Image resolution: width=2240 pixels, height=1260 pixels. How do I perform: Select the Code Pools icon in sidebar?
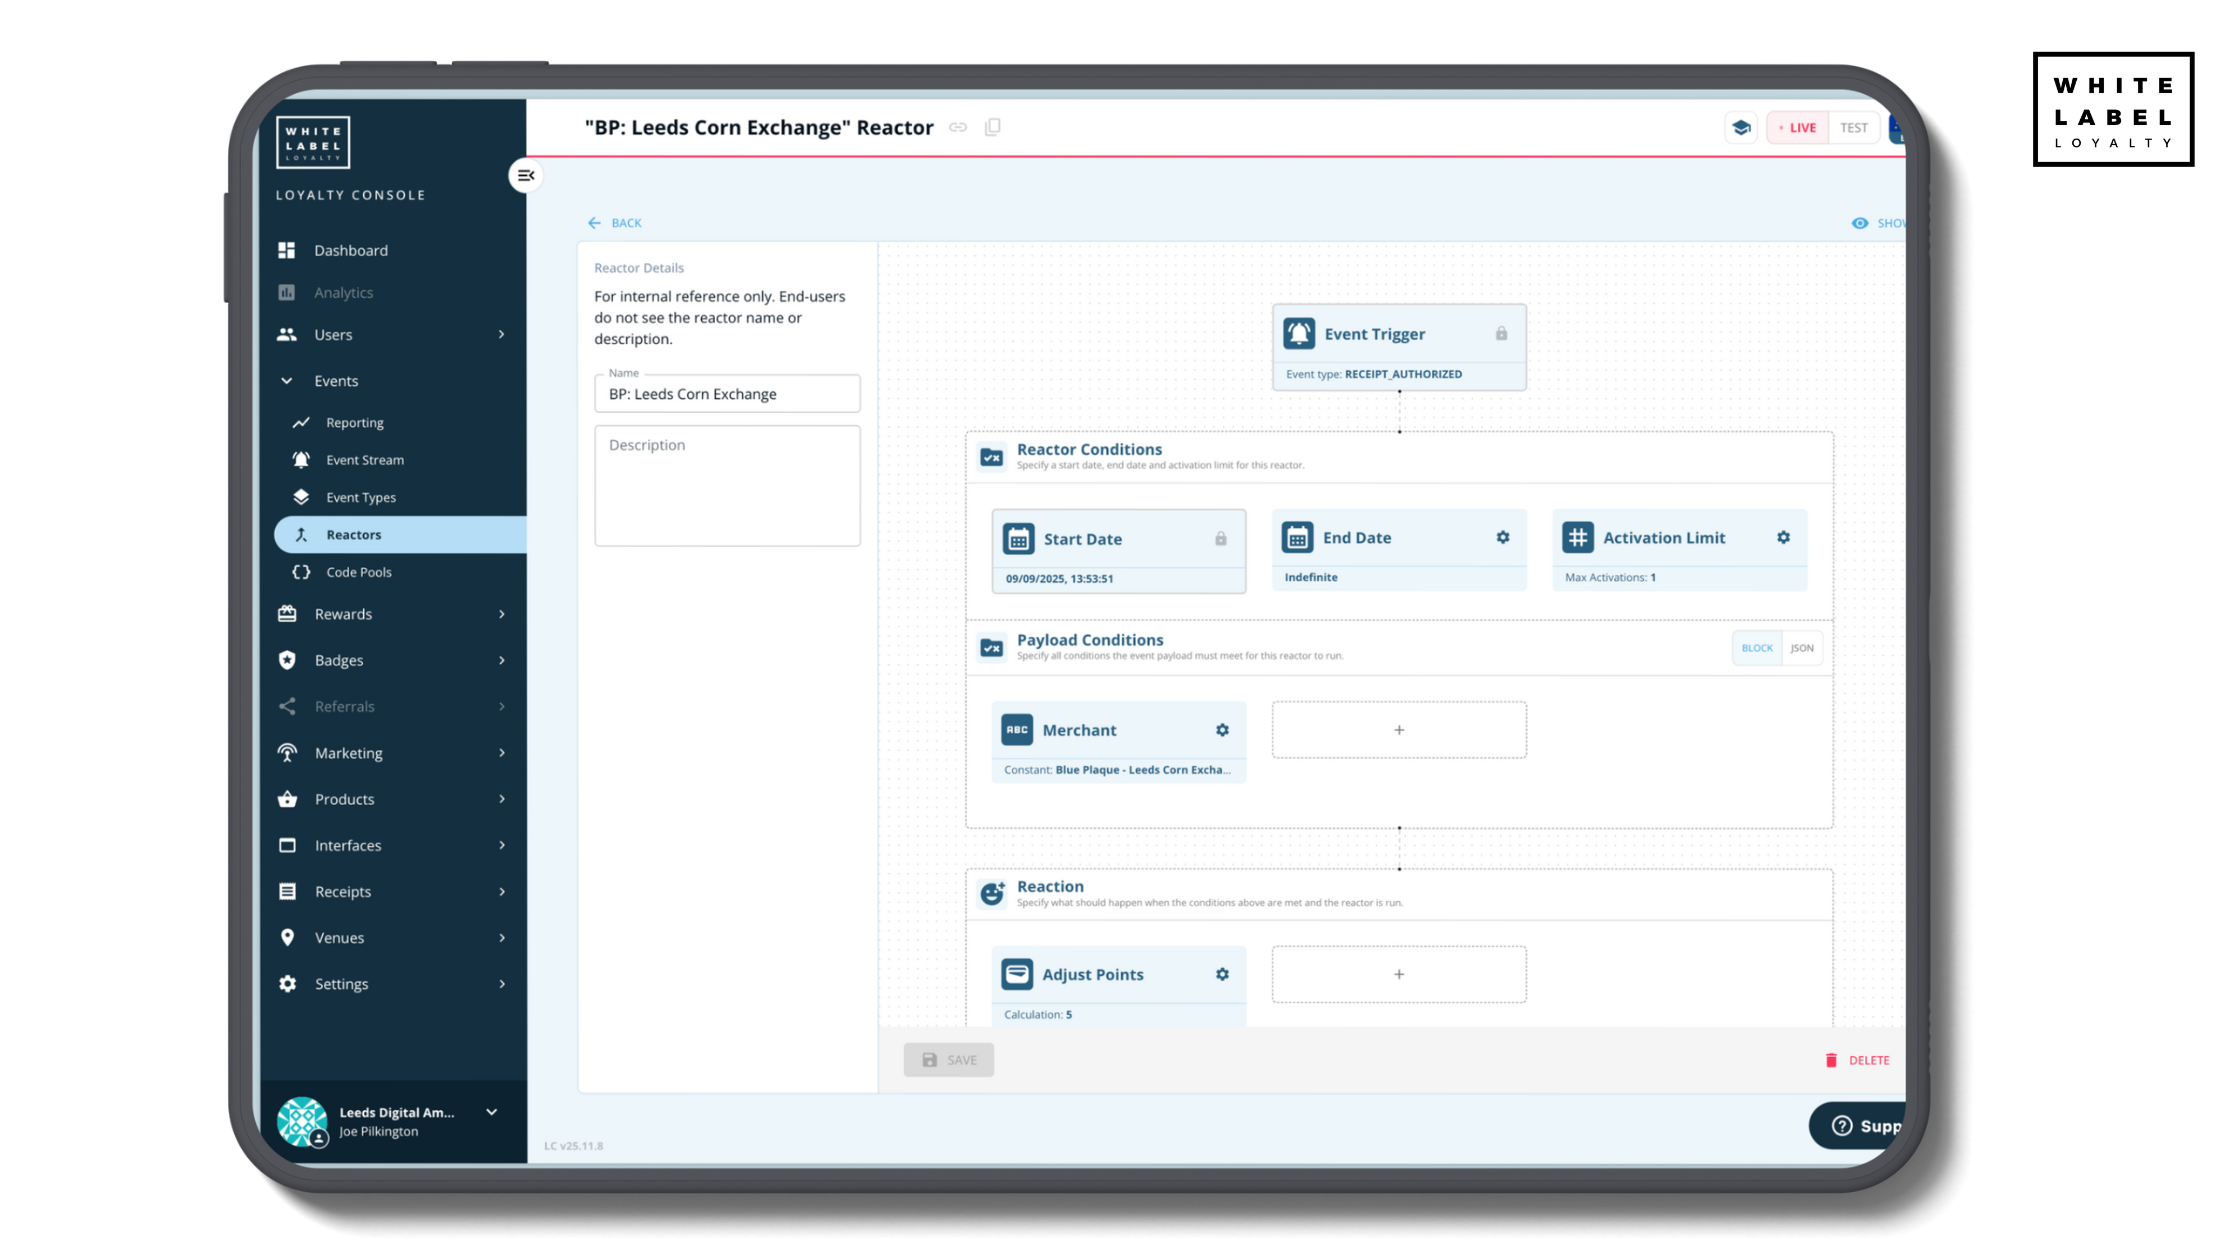tap(300, 571)
